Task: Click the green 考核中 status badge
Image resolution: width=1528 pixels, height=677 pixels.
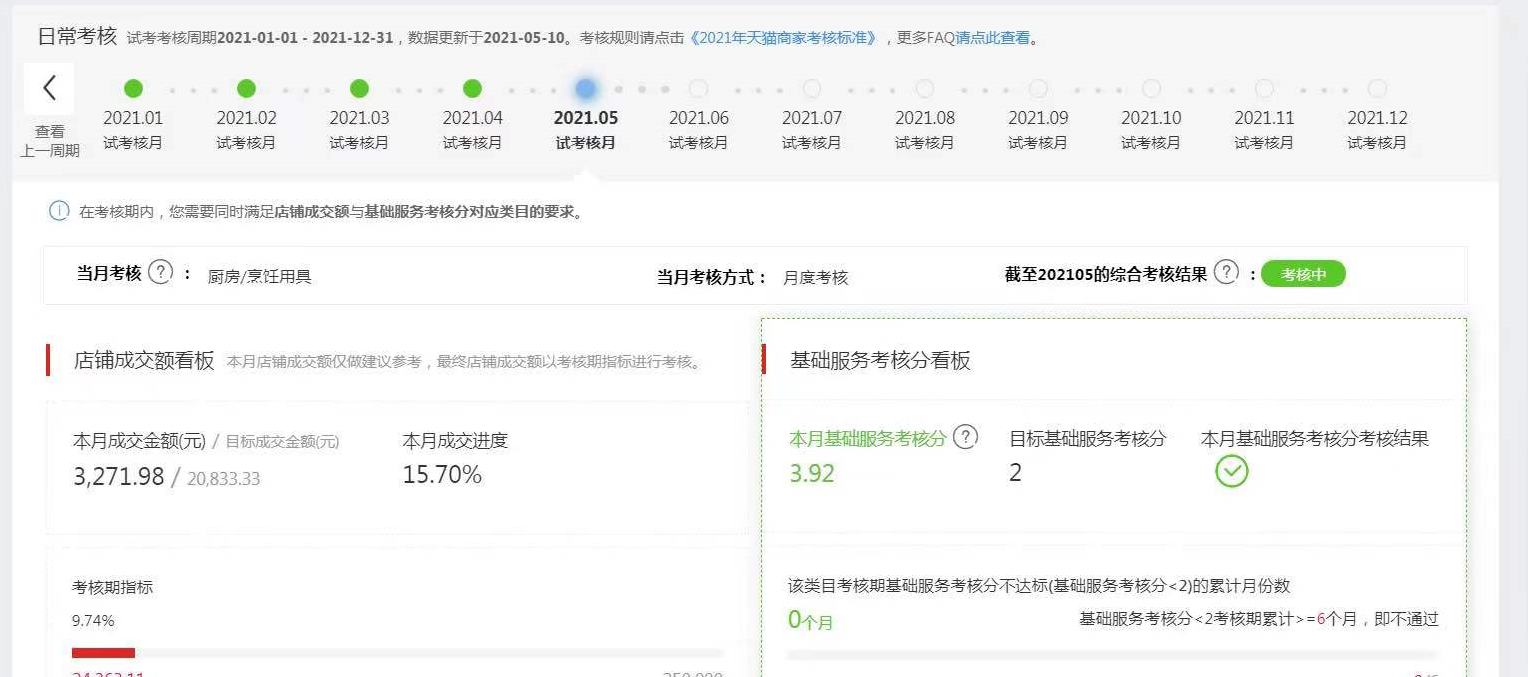Action: (1303, 274)
